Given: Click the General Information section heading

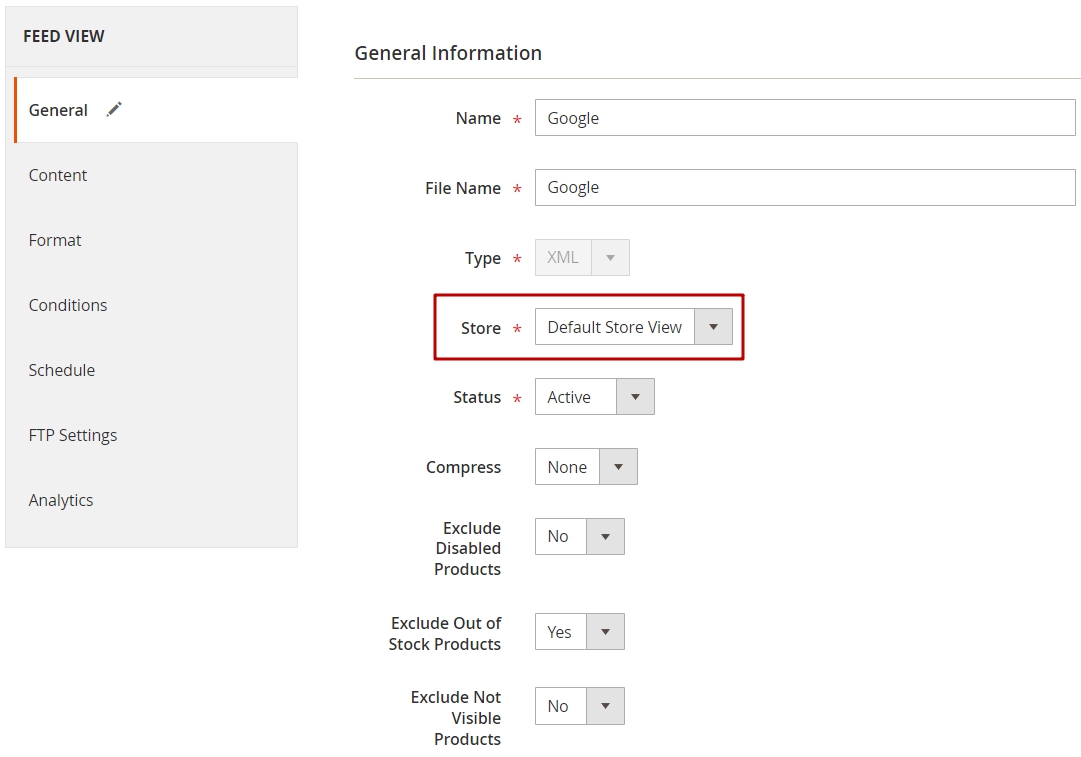Looking at the screenshot, I should [448, 53].
